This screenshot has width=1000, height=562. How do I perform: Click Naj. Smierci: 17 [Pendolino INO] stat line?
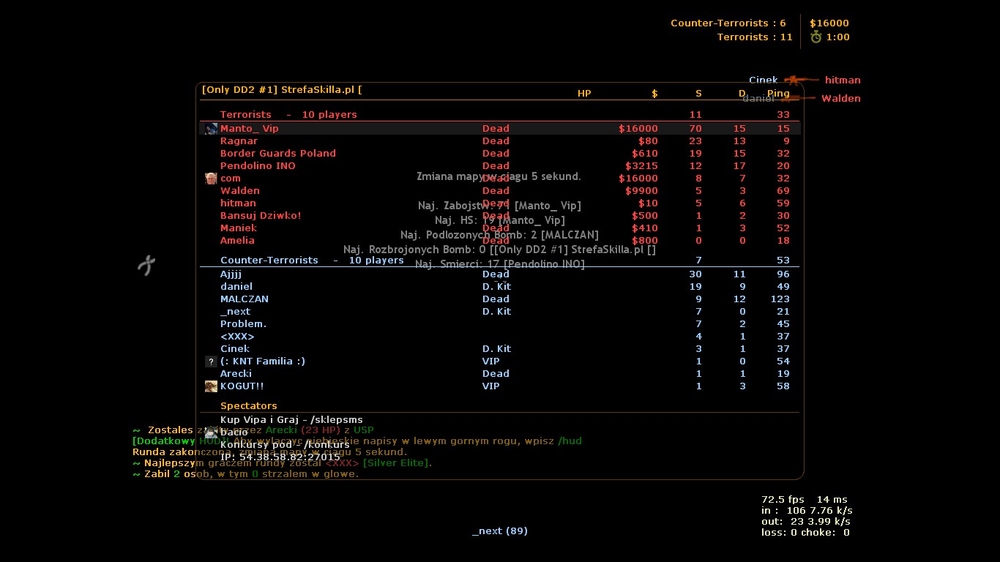[x=500, y=264]
